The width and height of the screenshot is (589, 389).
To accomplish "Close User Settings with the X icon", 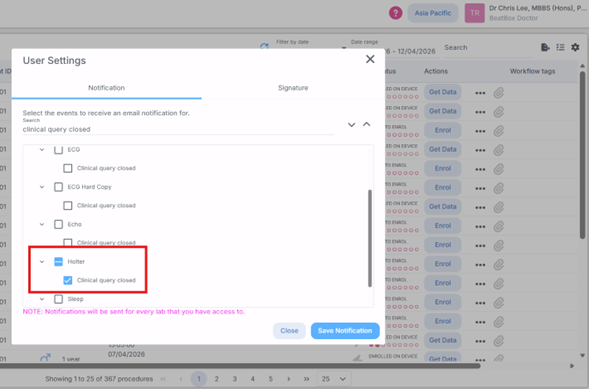I will [x=370, y=59].
